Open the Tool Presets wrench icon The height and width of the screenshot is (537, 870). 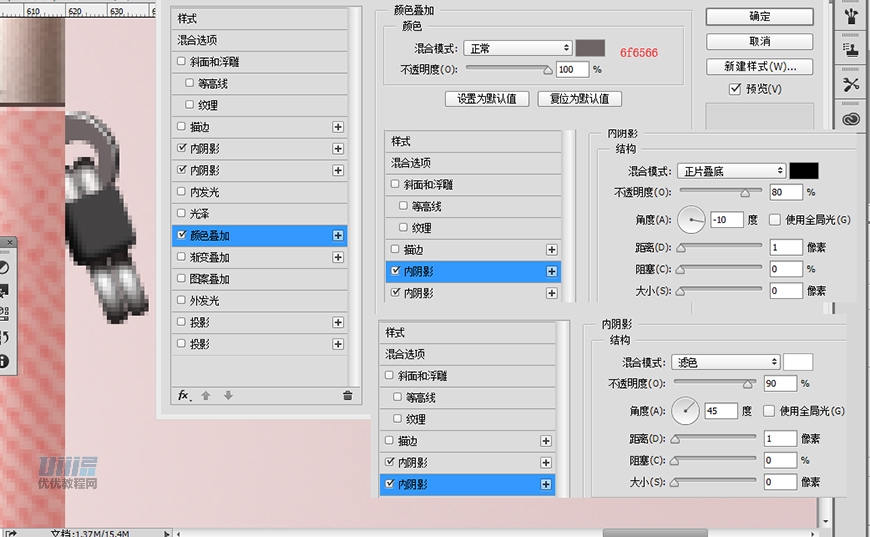[851, 84]
